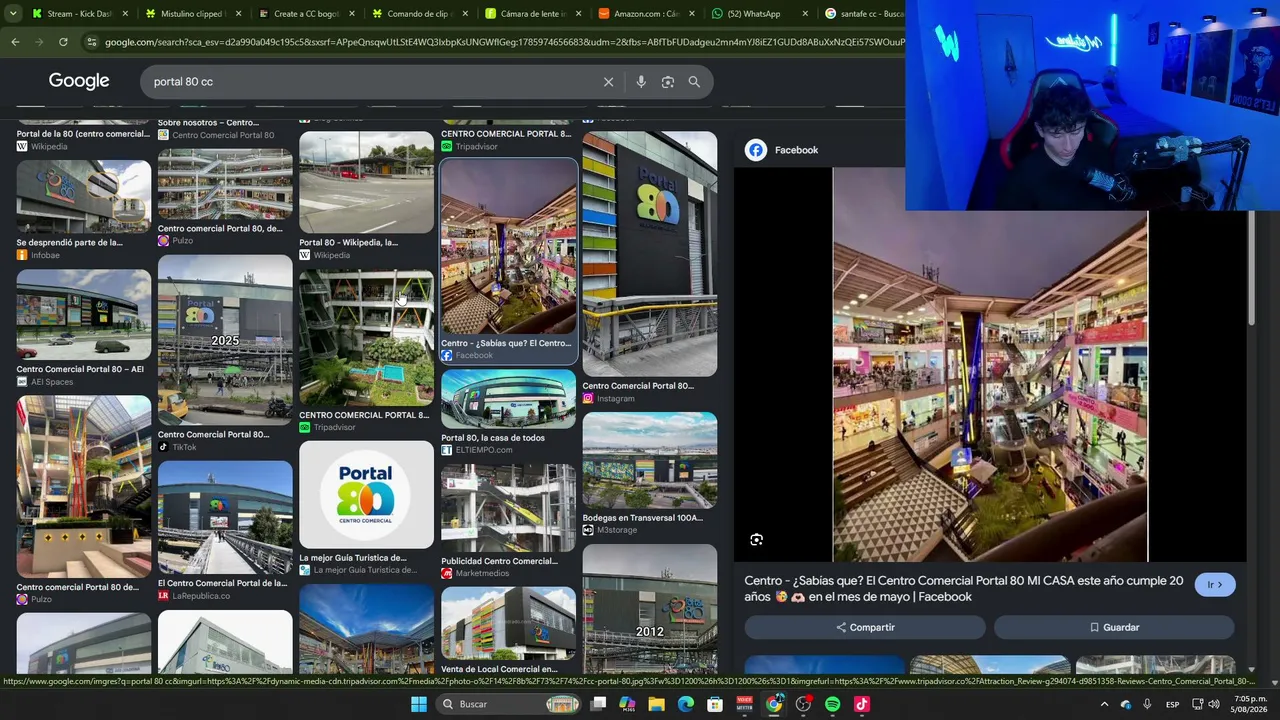
Task: Open the 'Venta de Local Comercial en...' result
Action: coord(508,631)
